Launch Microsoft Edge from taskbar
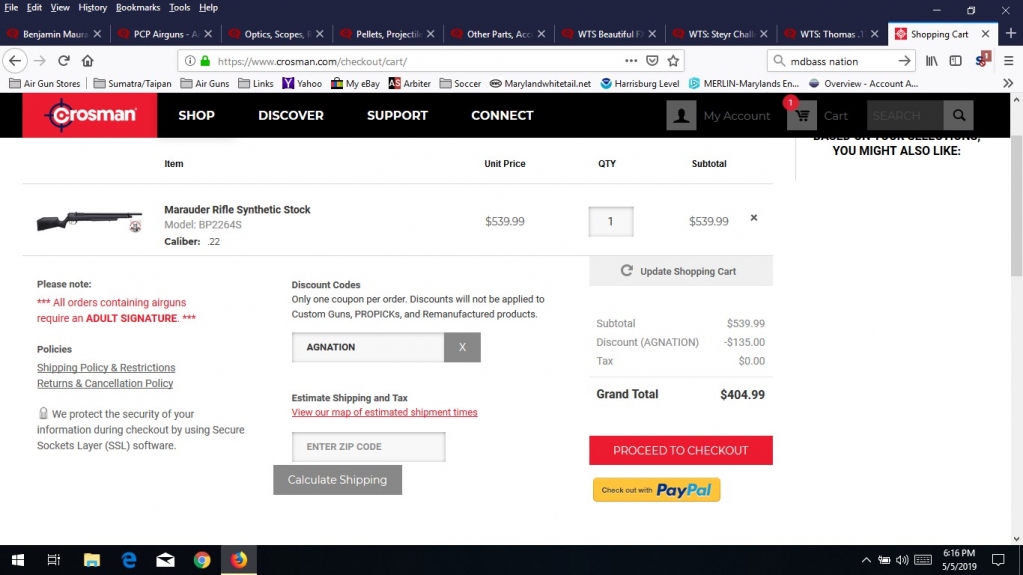The width and height of the screenshot is (1023, 575). coord(129,560)
